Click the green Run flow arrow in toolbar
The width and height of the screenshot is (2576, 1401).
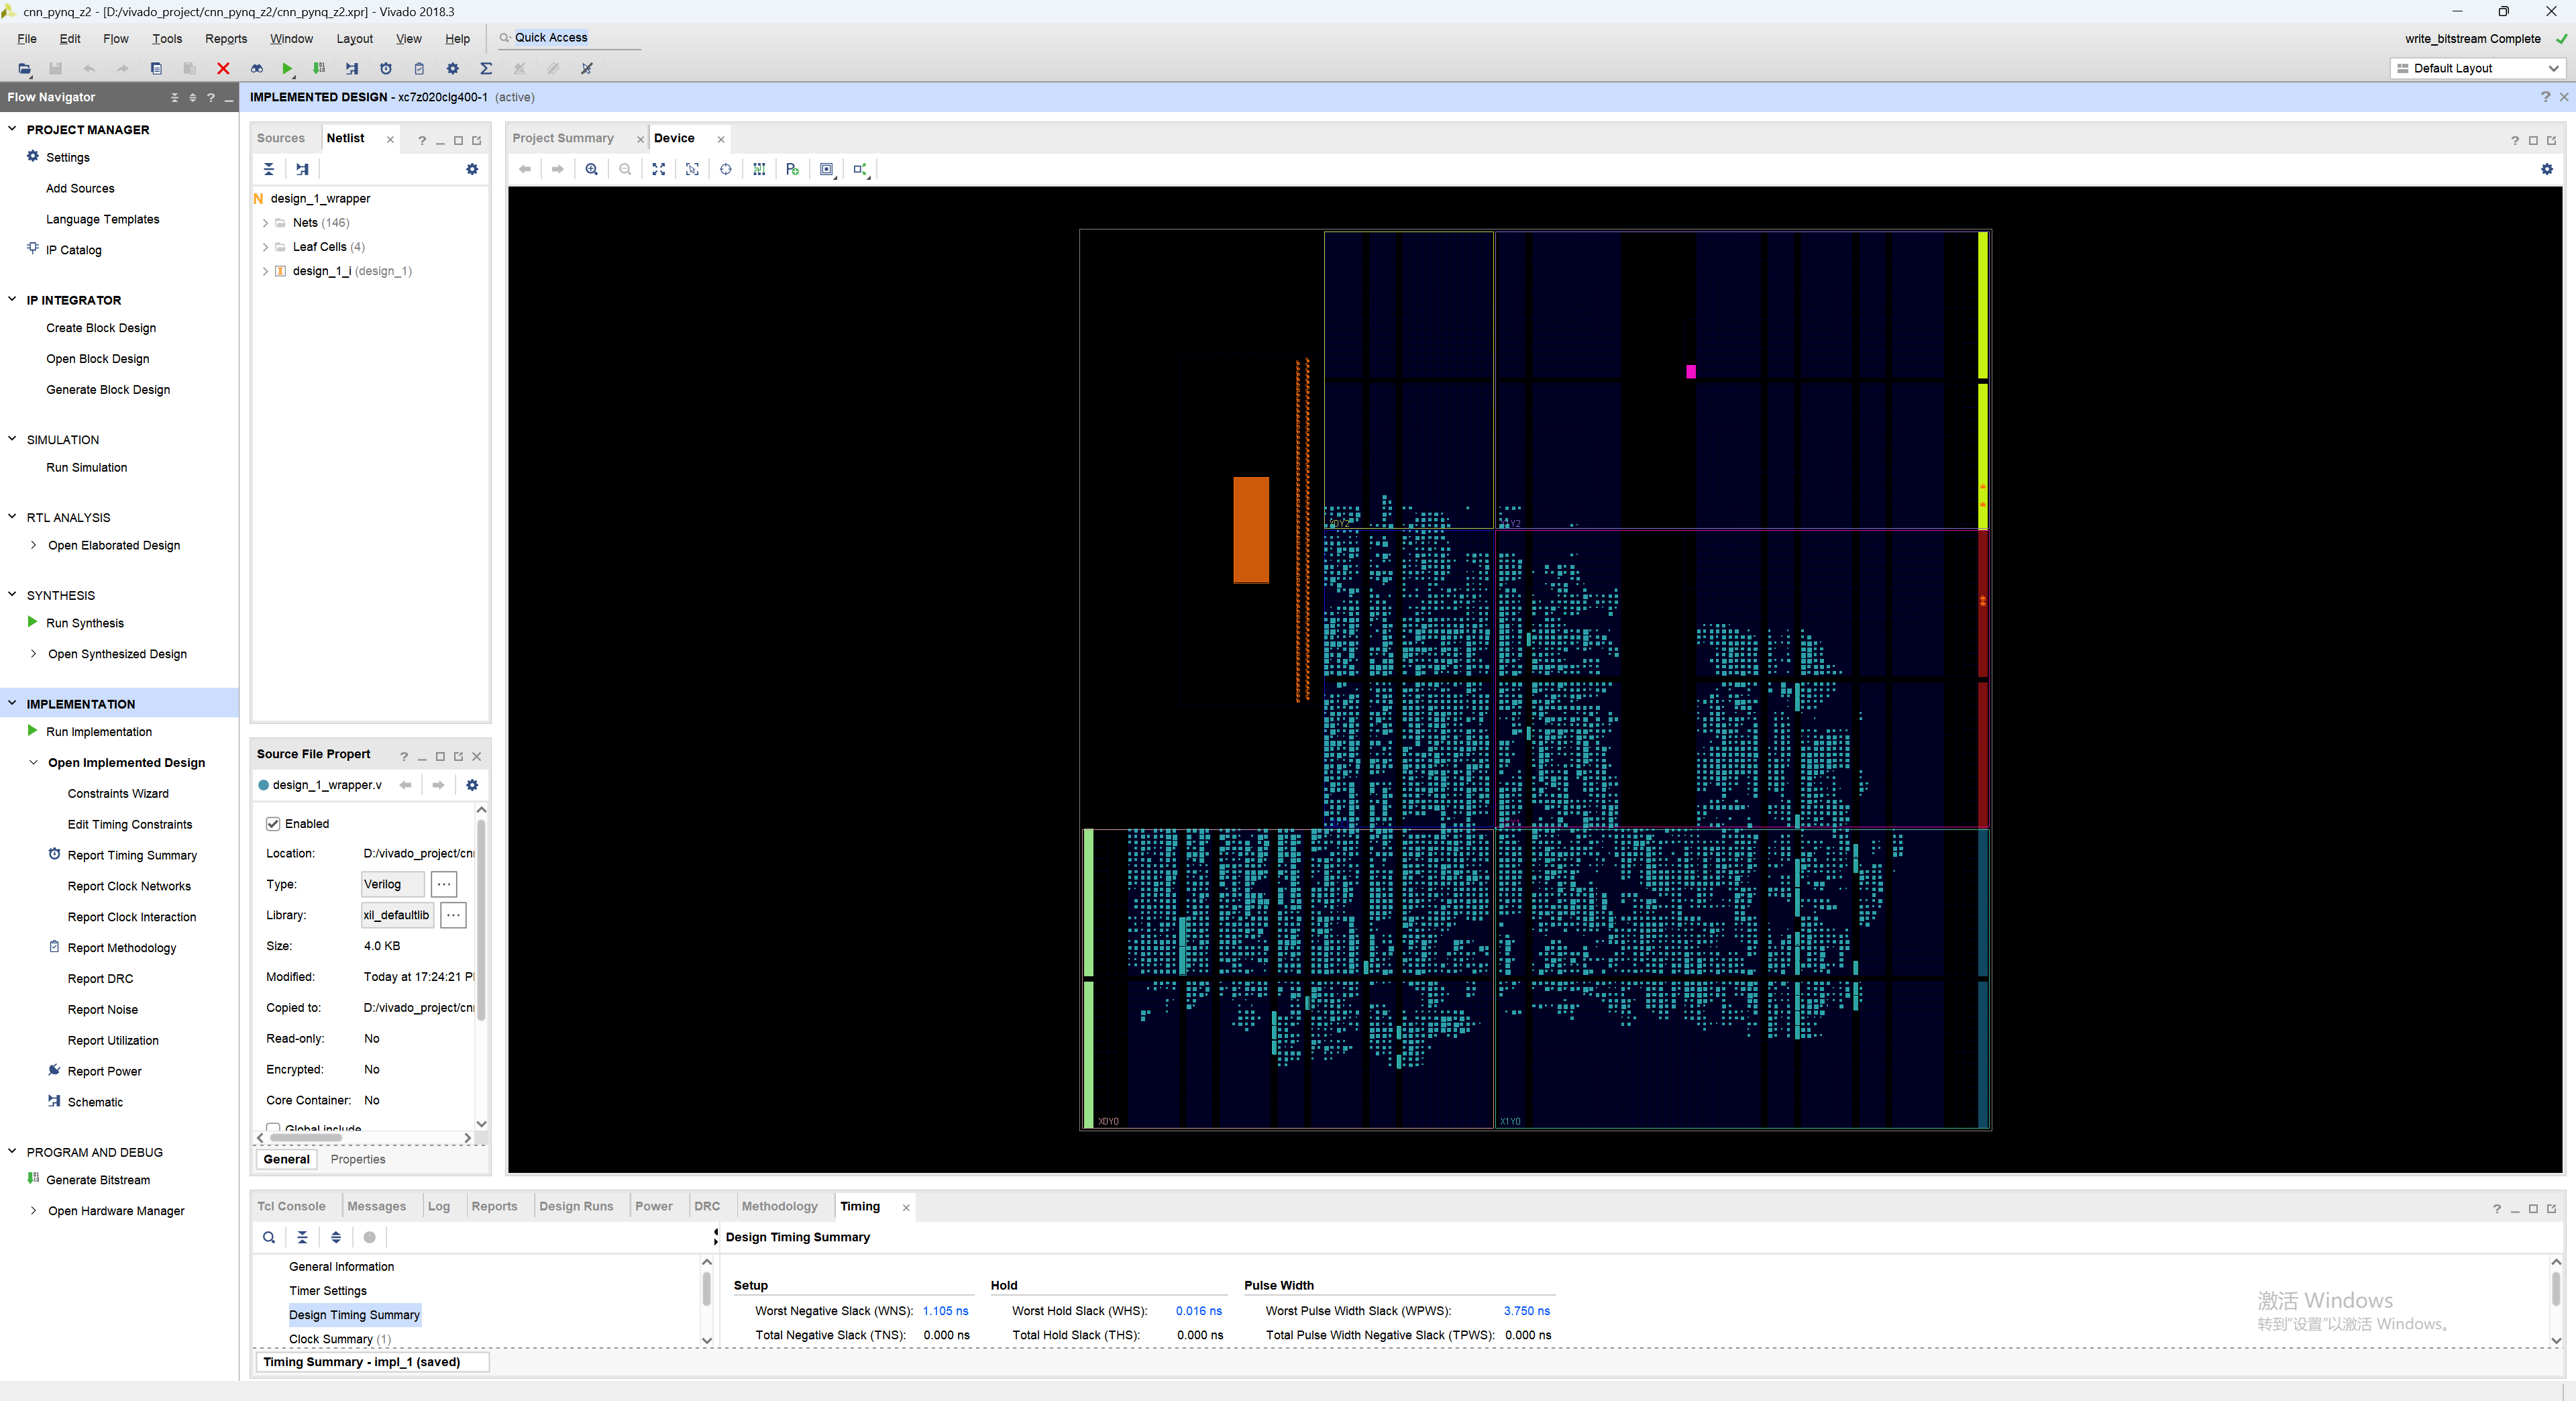click(x=287, y=68)
